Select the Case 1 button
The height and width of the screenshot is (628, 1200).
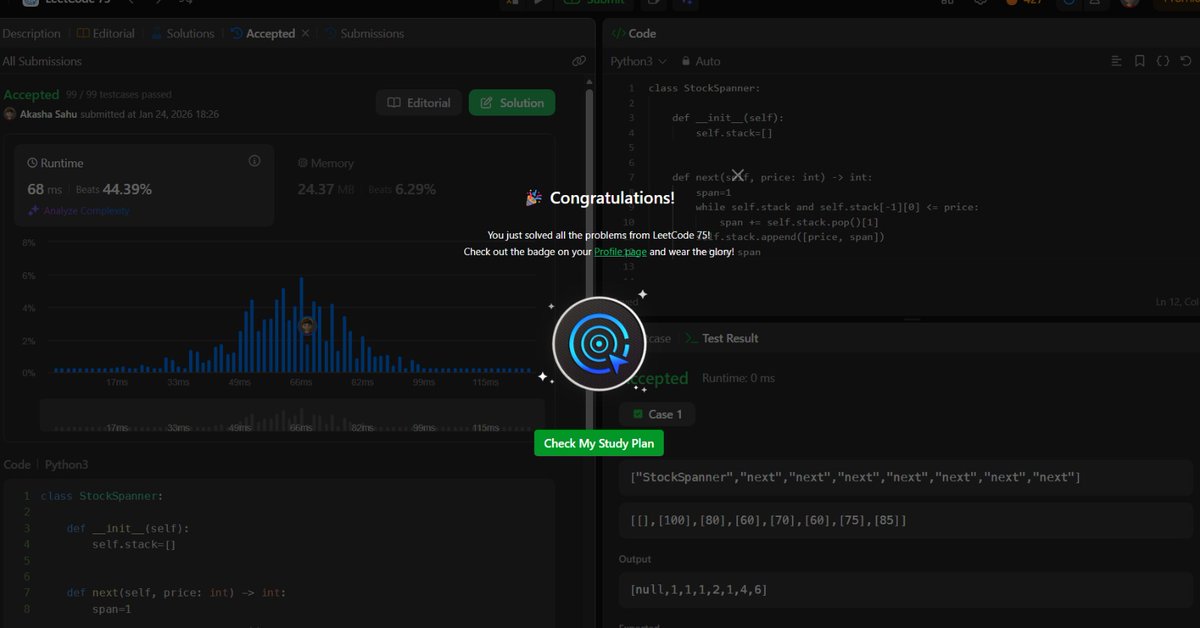(657, 414)
